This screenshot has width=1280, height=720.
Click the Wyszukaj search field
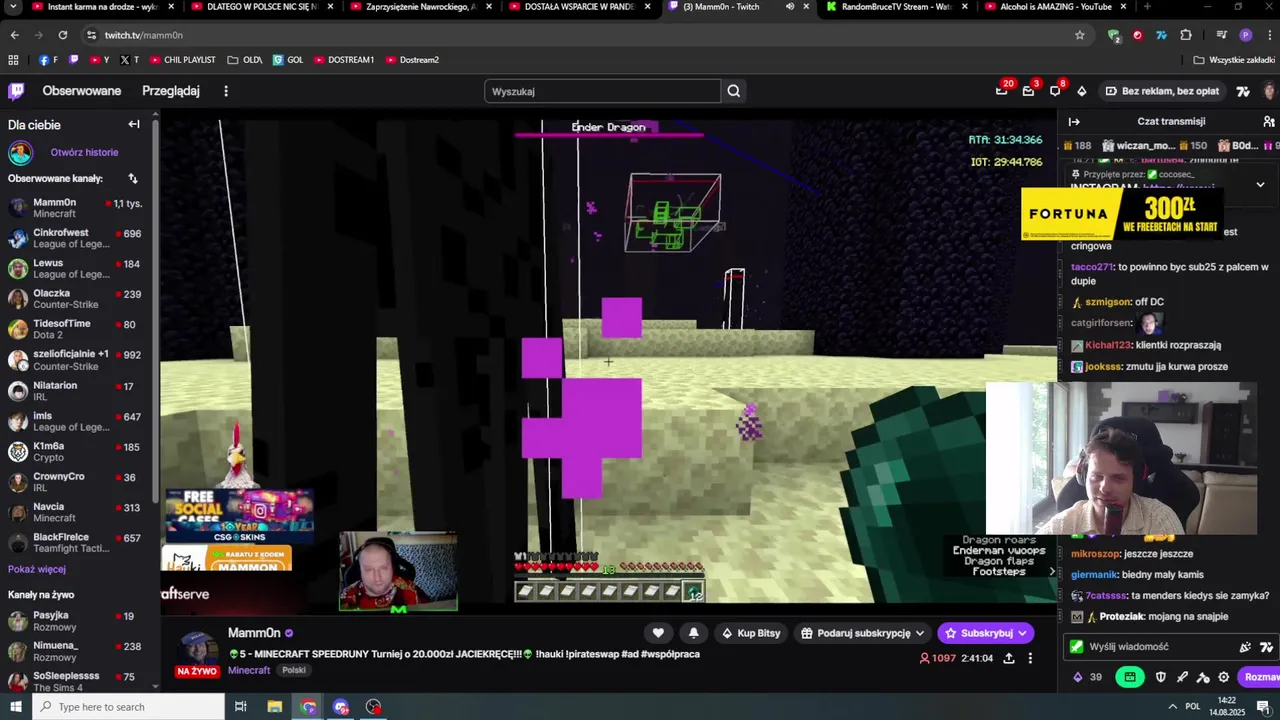pos(603,91)
